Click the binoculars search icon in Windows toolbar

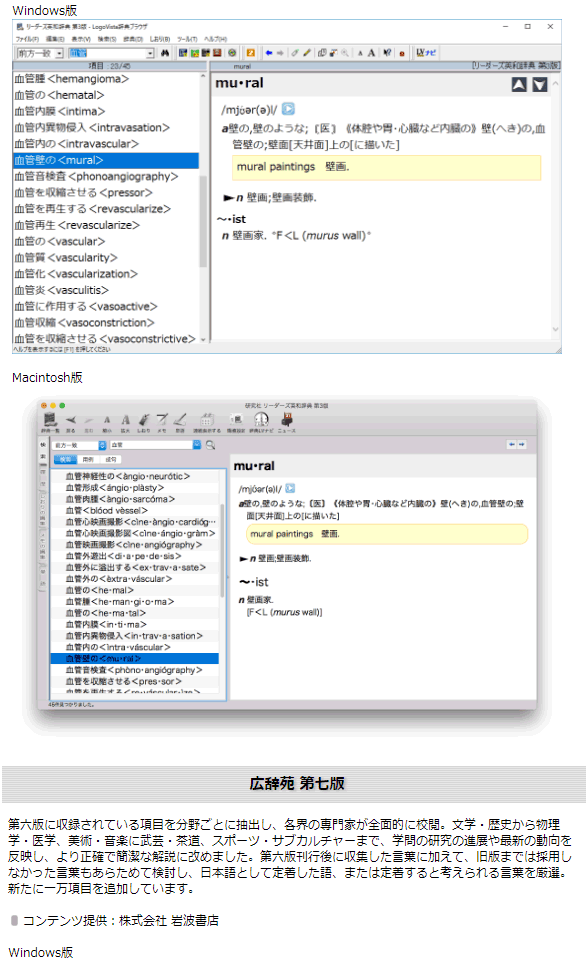point(165,53)
